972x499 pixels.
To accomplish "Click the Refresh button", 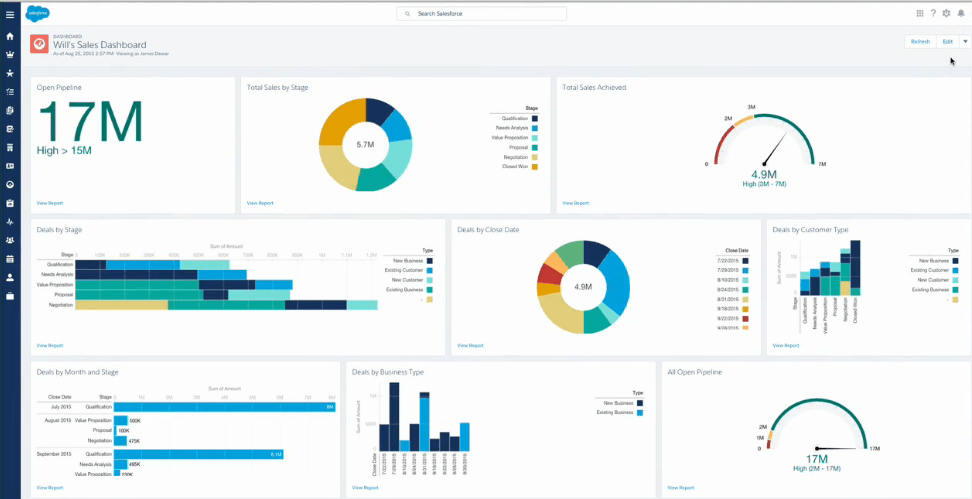I will [920, 42].
